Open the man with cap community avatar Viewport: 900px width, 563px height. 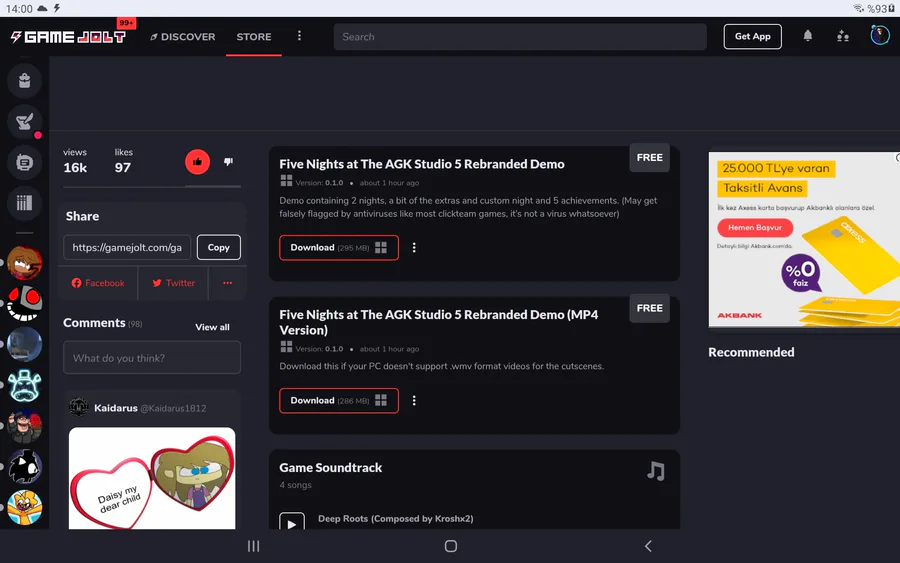click(x=24, y=426)
